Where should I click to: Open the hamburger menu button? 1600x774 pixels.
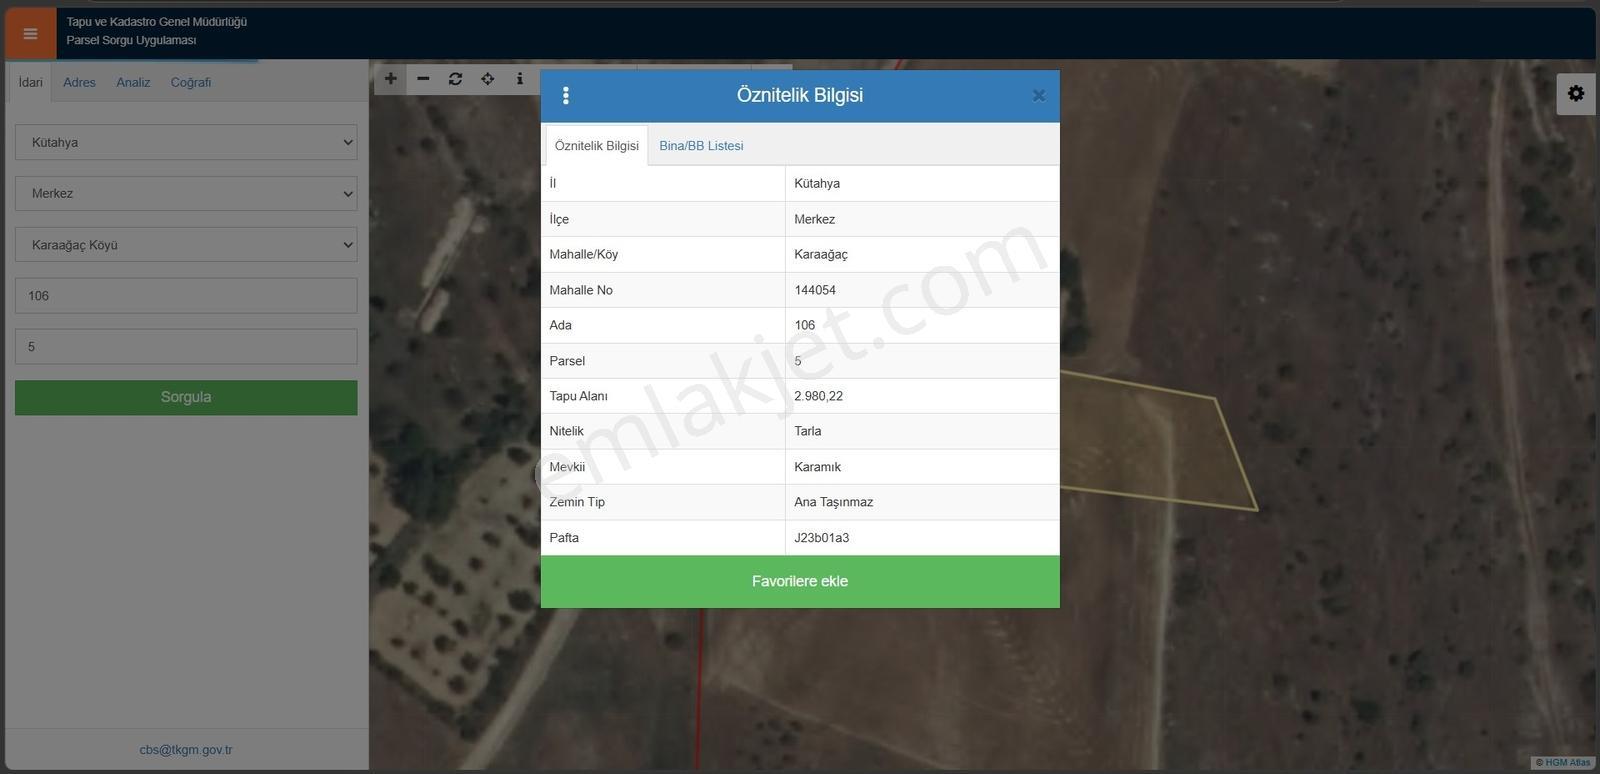(30, 34)
